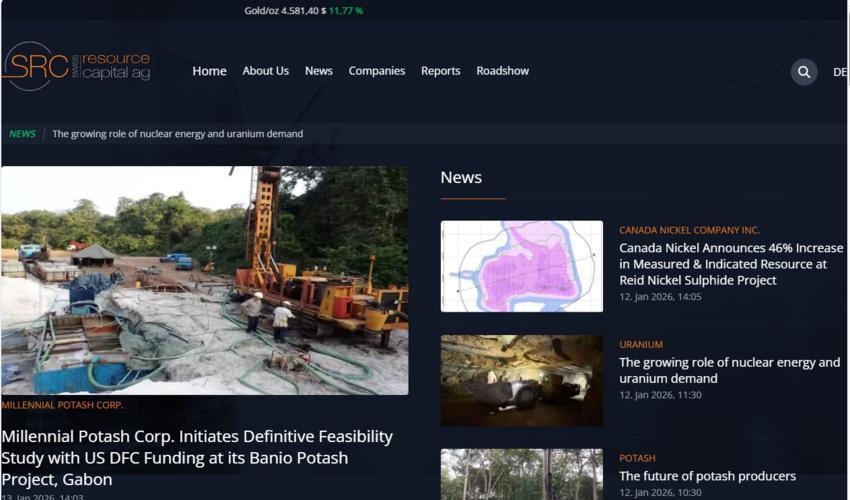850x500 pixels.
Task: Open the underground mine vehicle thumbnail
Action: click(521, 380)
